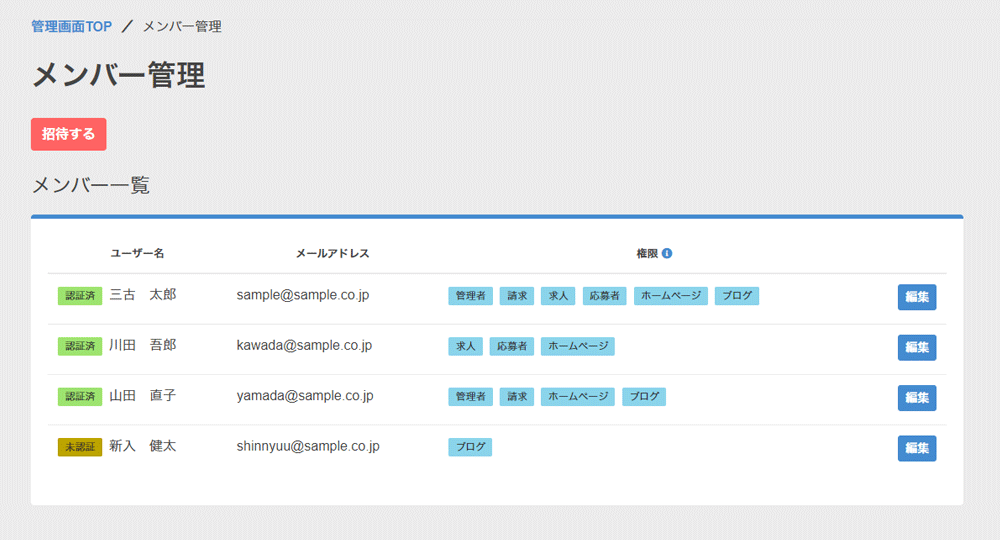The width and height of the screenshot is (1000, 540).
Task: Click the 未認証 badge for 新入 健太
Action: 80,447
